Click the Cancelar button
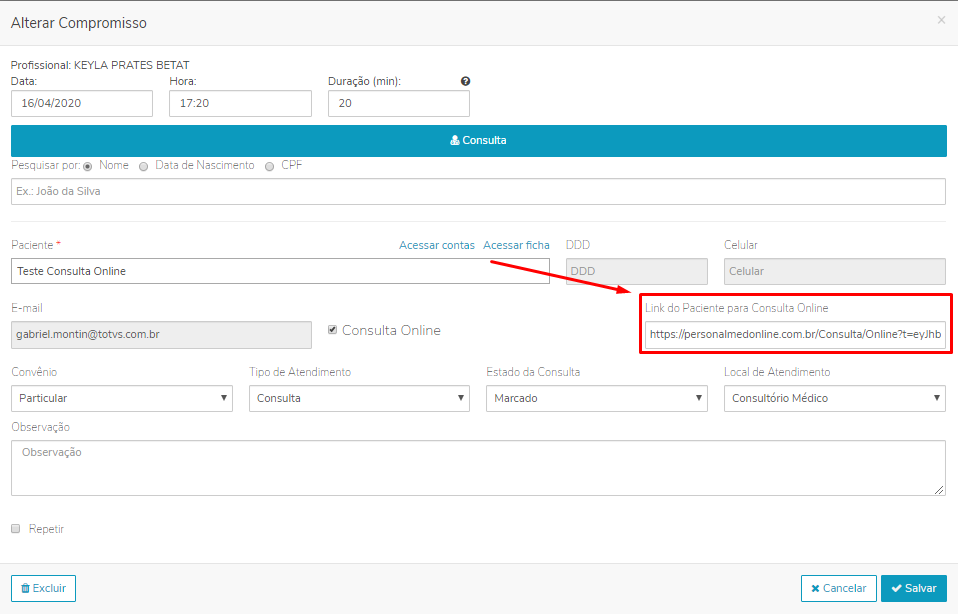958x614 pixels. click(839, 588)
